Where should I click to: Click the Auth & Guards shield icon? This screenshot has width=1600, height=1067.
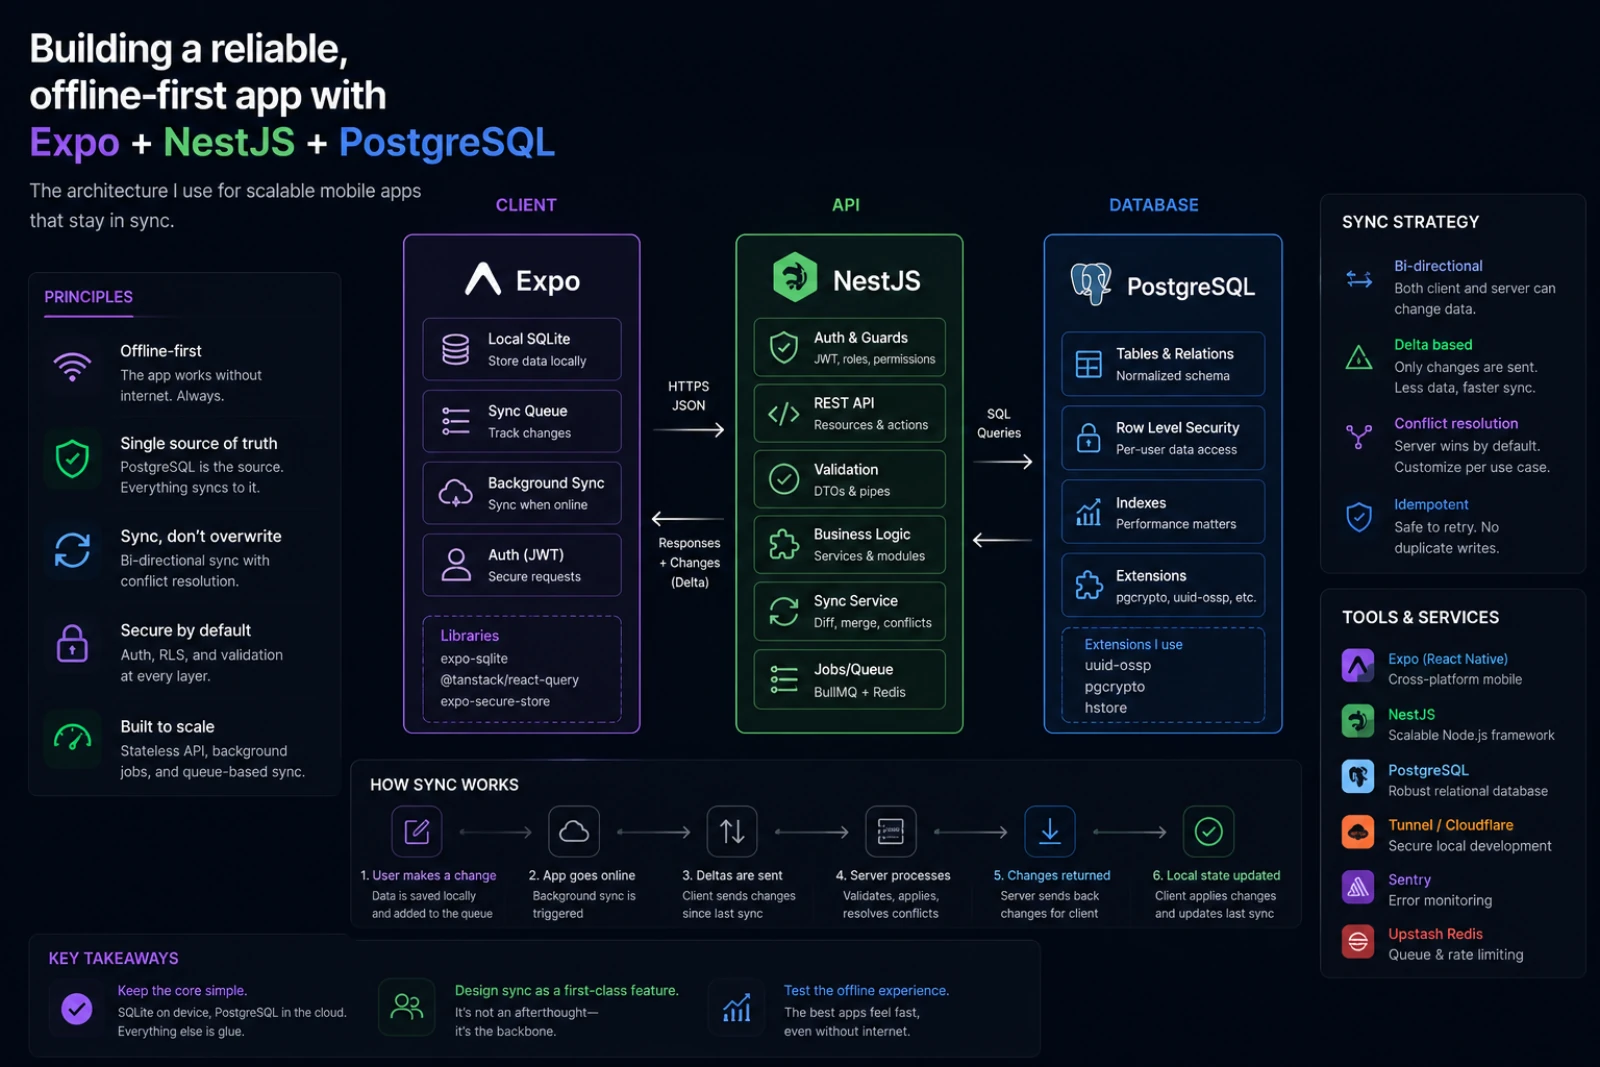point(784,348)
